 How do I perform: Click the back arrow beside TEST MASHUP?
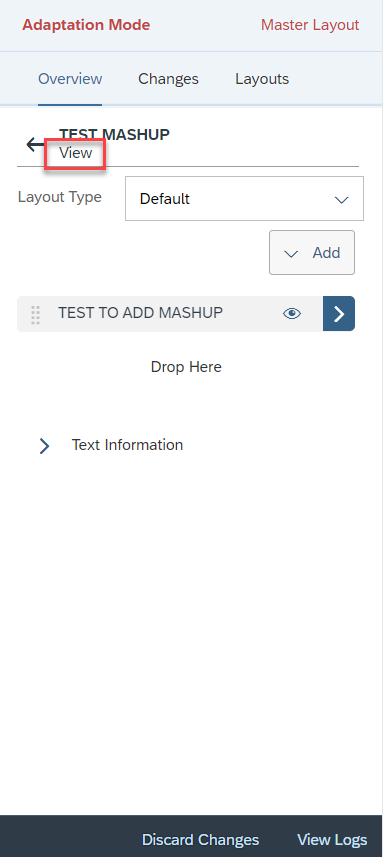(x=35, y=144)
